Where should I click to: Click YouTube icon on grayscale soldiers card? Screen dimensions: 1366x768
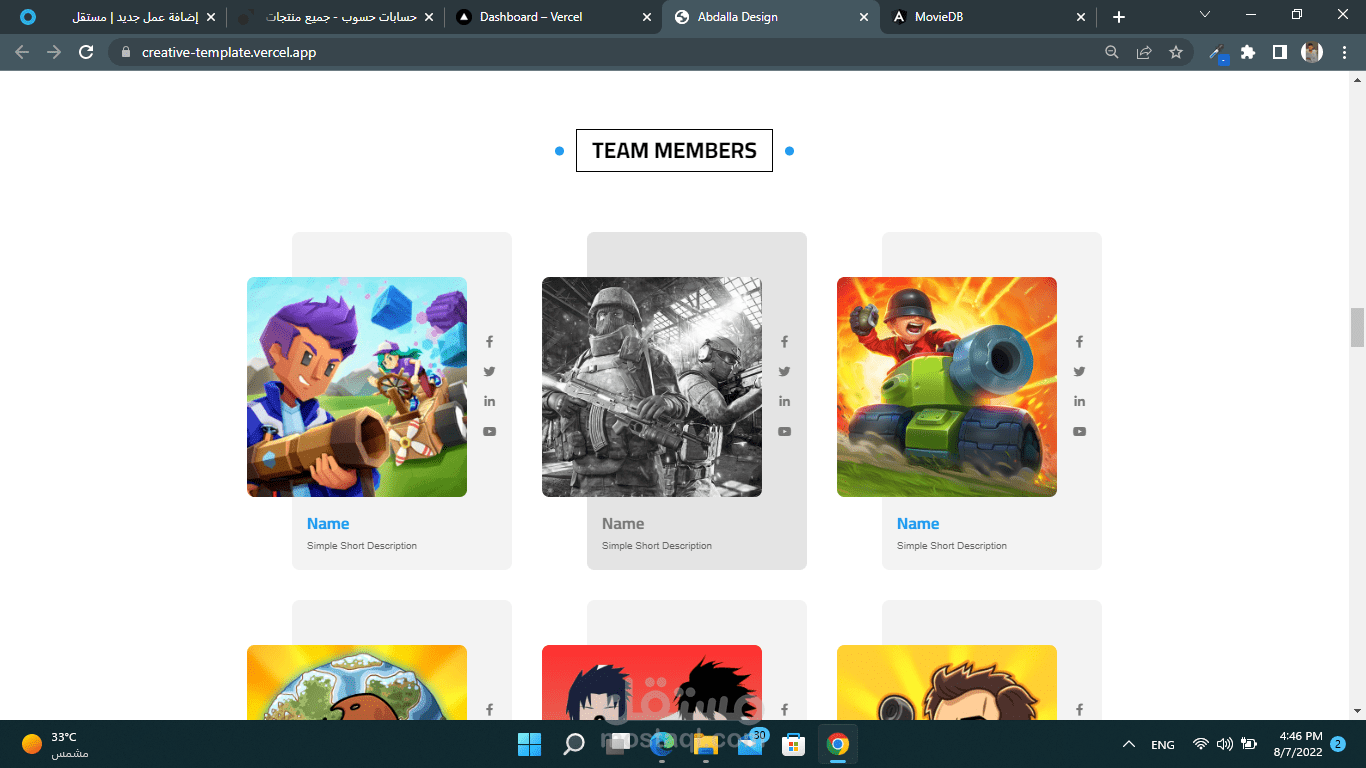(784, 432)
